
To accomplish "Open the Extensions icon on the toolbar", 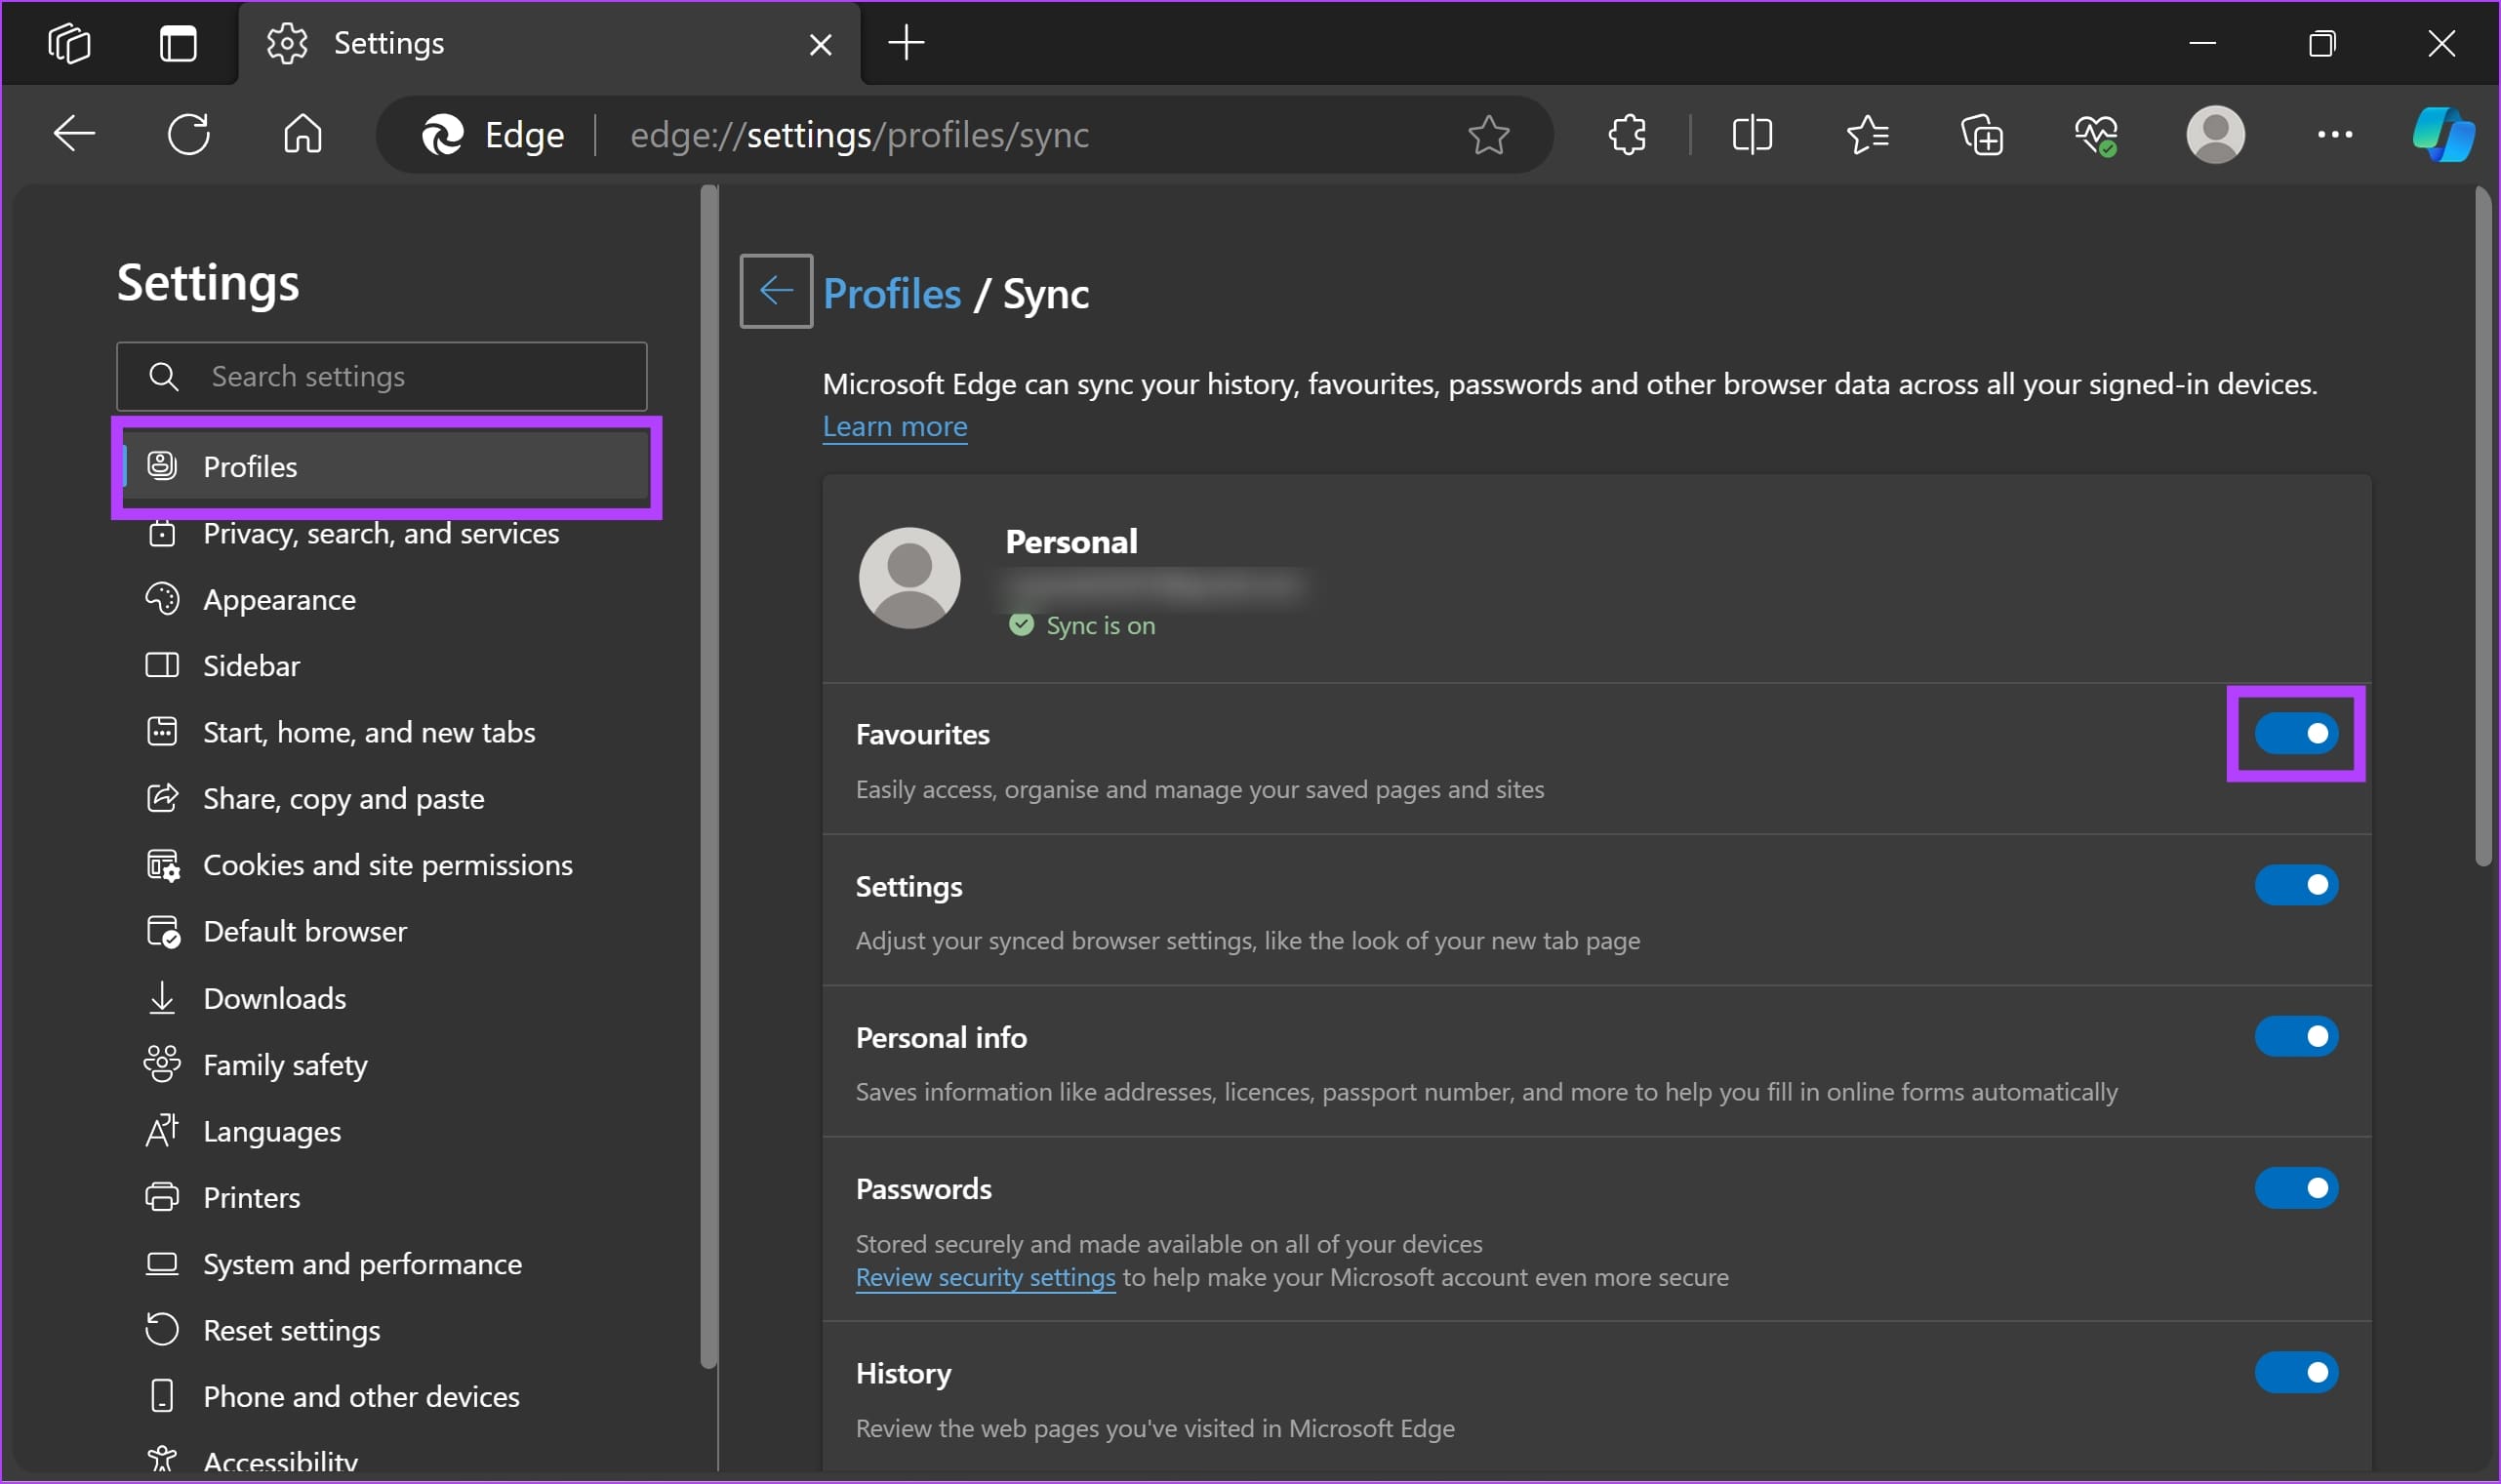I will (x=1625, y=134).
